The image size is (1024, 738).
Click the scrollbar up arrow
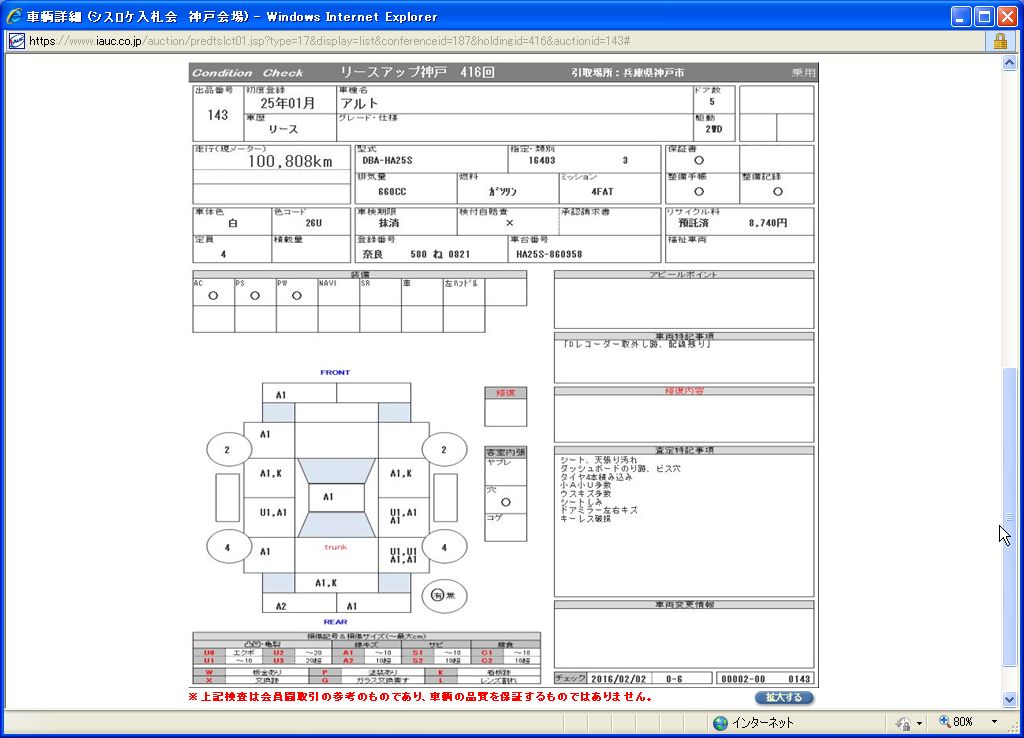coord(1009,63)
